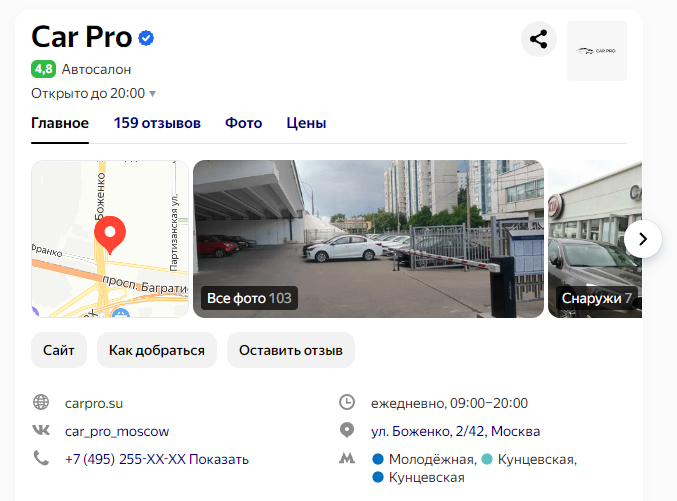This screenshot has height=501, width=677.
Task: Click the globe website icon
Action: point(41,403)
